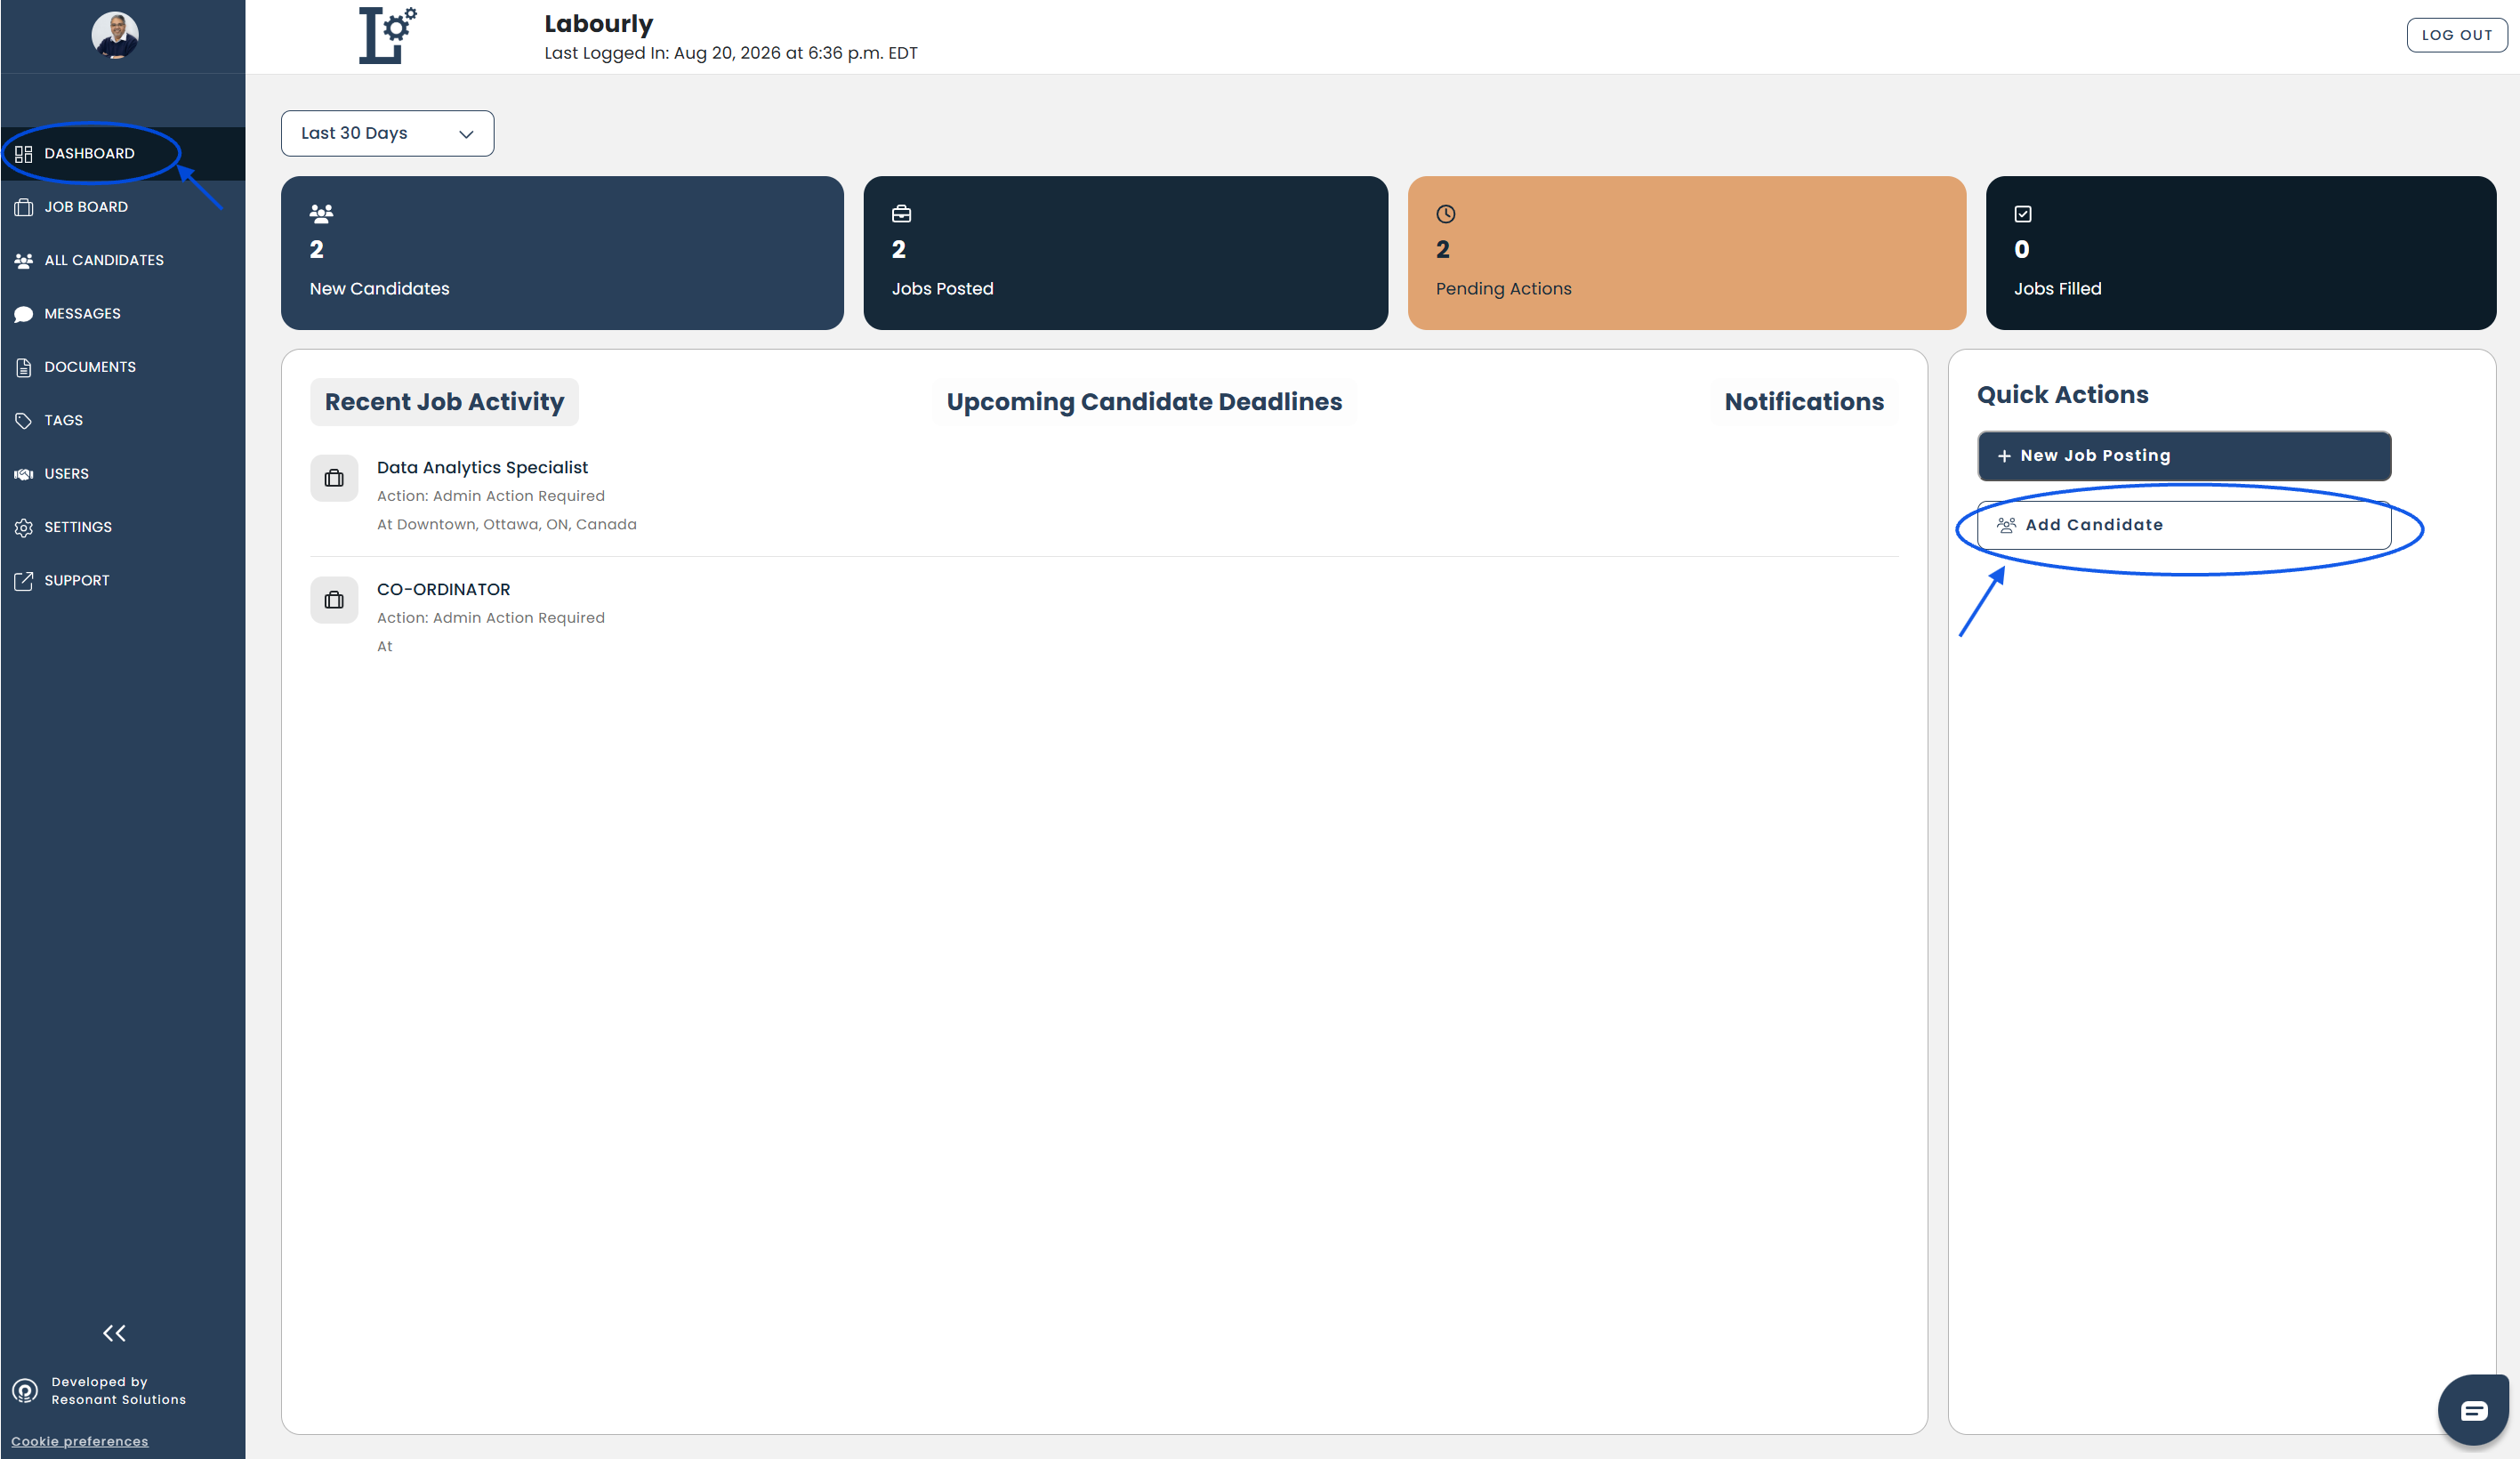
Task: Switch to Upcoming Candidate Deadlines tab
Action: pos(1144,402)
